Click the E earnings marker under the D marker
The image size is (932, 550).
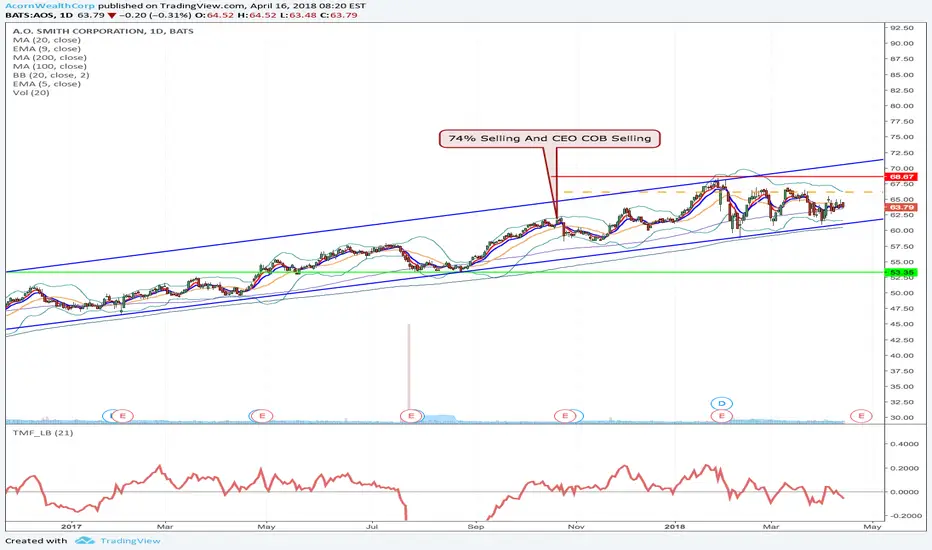tap(722, 416)
